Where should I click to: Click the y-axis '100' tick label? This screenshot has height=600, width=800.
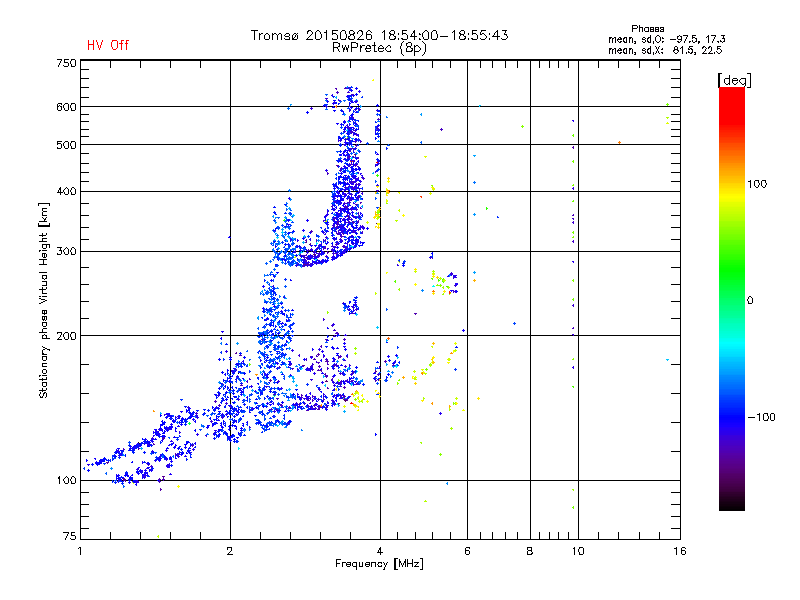tap(66, 481)
